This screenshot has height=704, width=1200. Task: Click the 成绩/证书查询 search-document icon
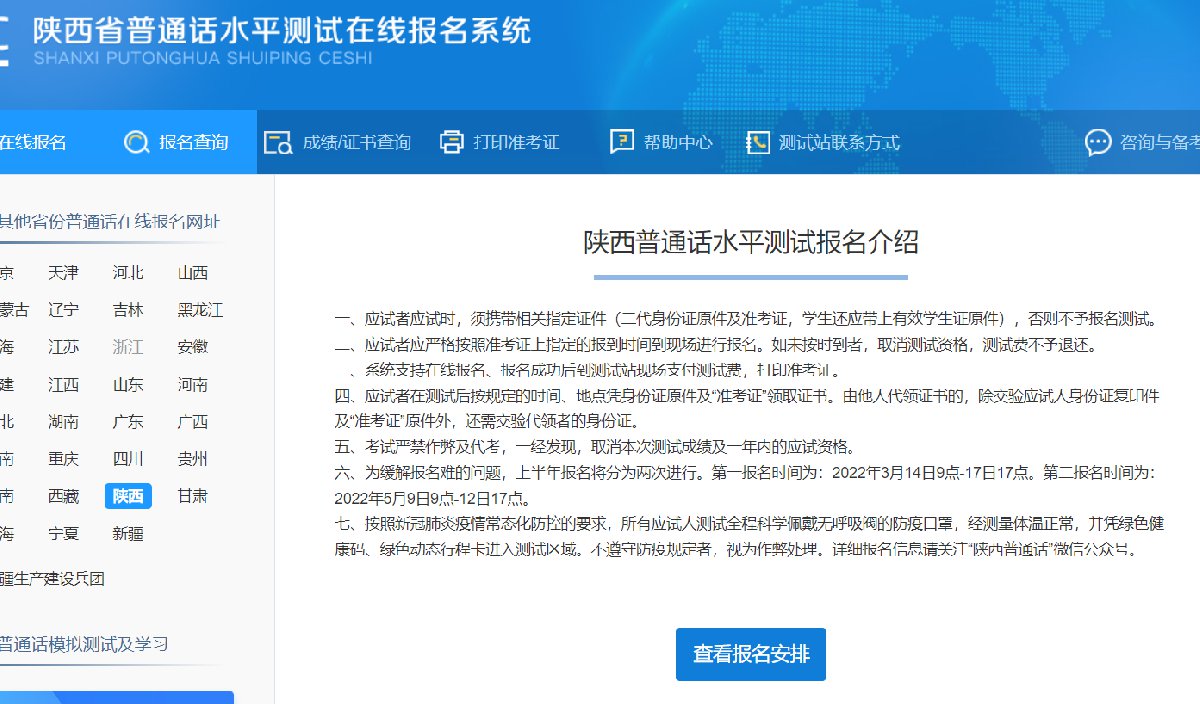(x=277, y=142)
